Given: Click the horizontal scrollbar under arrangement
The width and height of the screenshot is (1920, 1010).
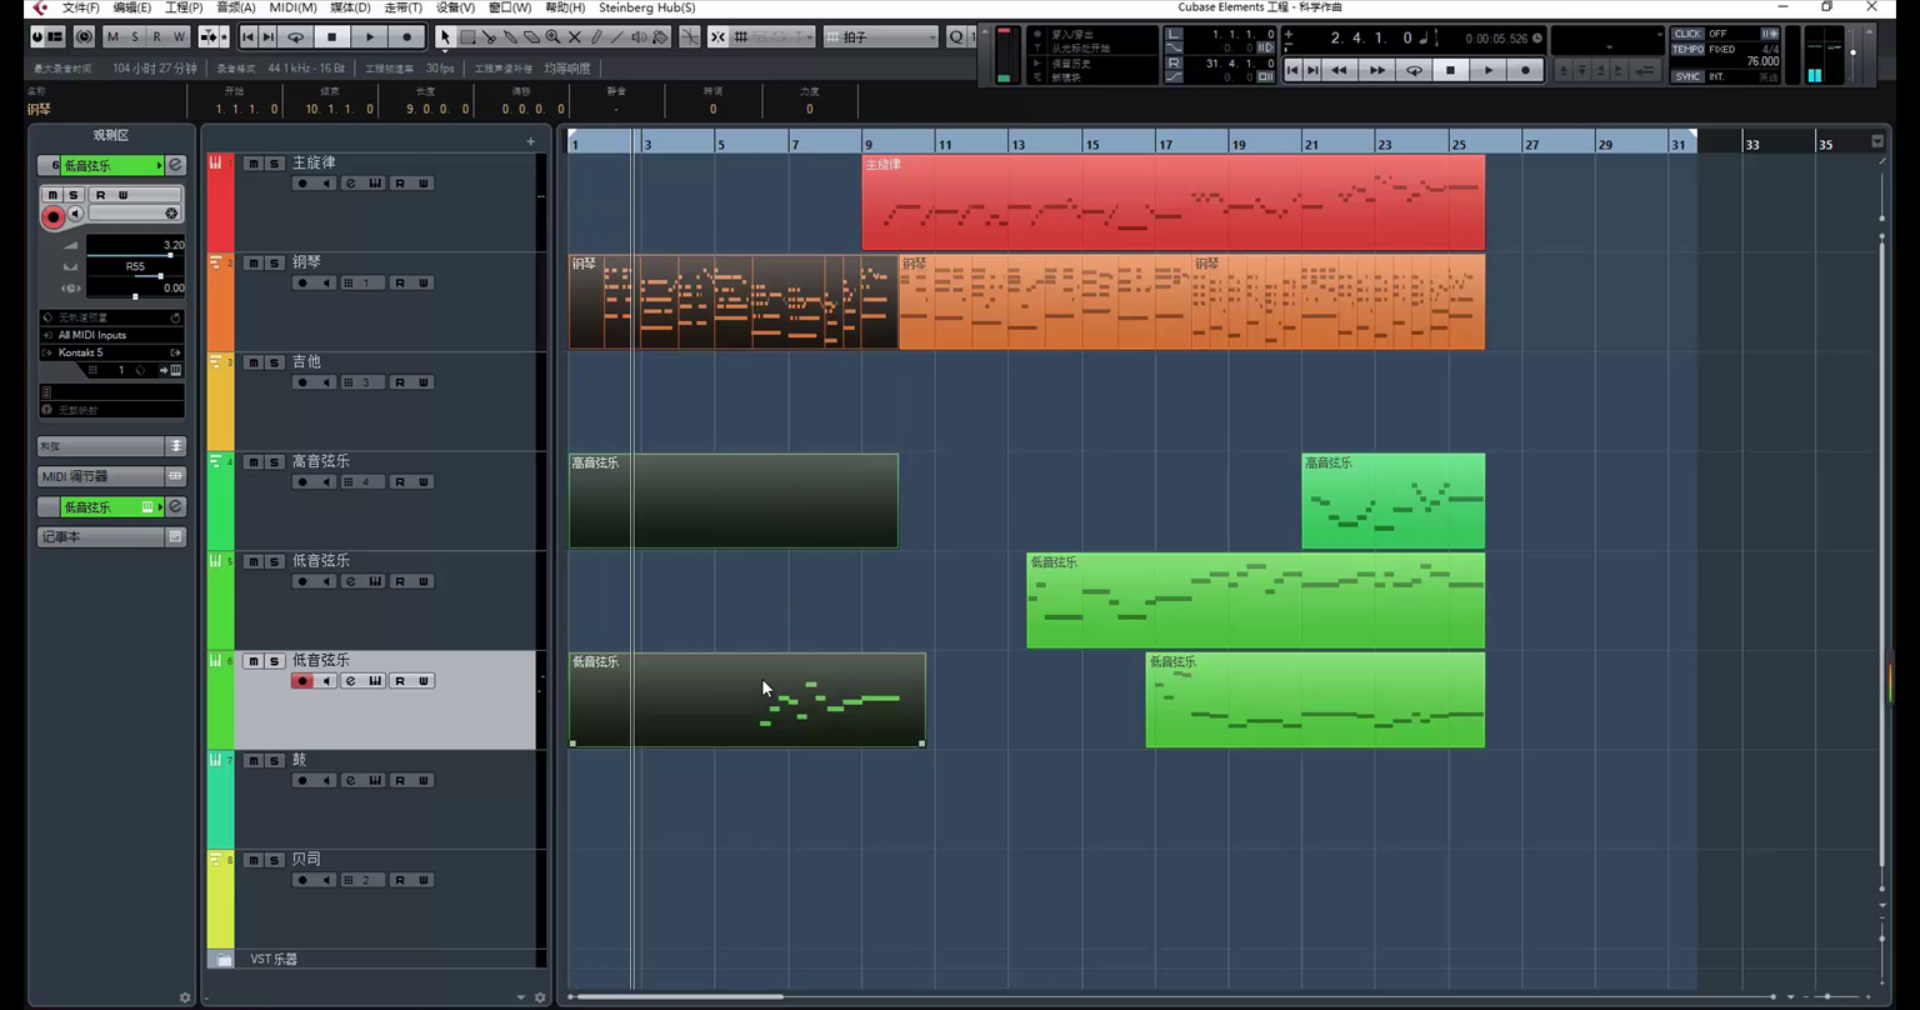Looking at the screenshot, I should point(680,997).
